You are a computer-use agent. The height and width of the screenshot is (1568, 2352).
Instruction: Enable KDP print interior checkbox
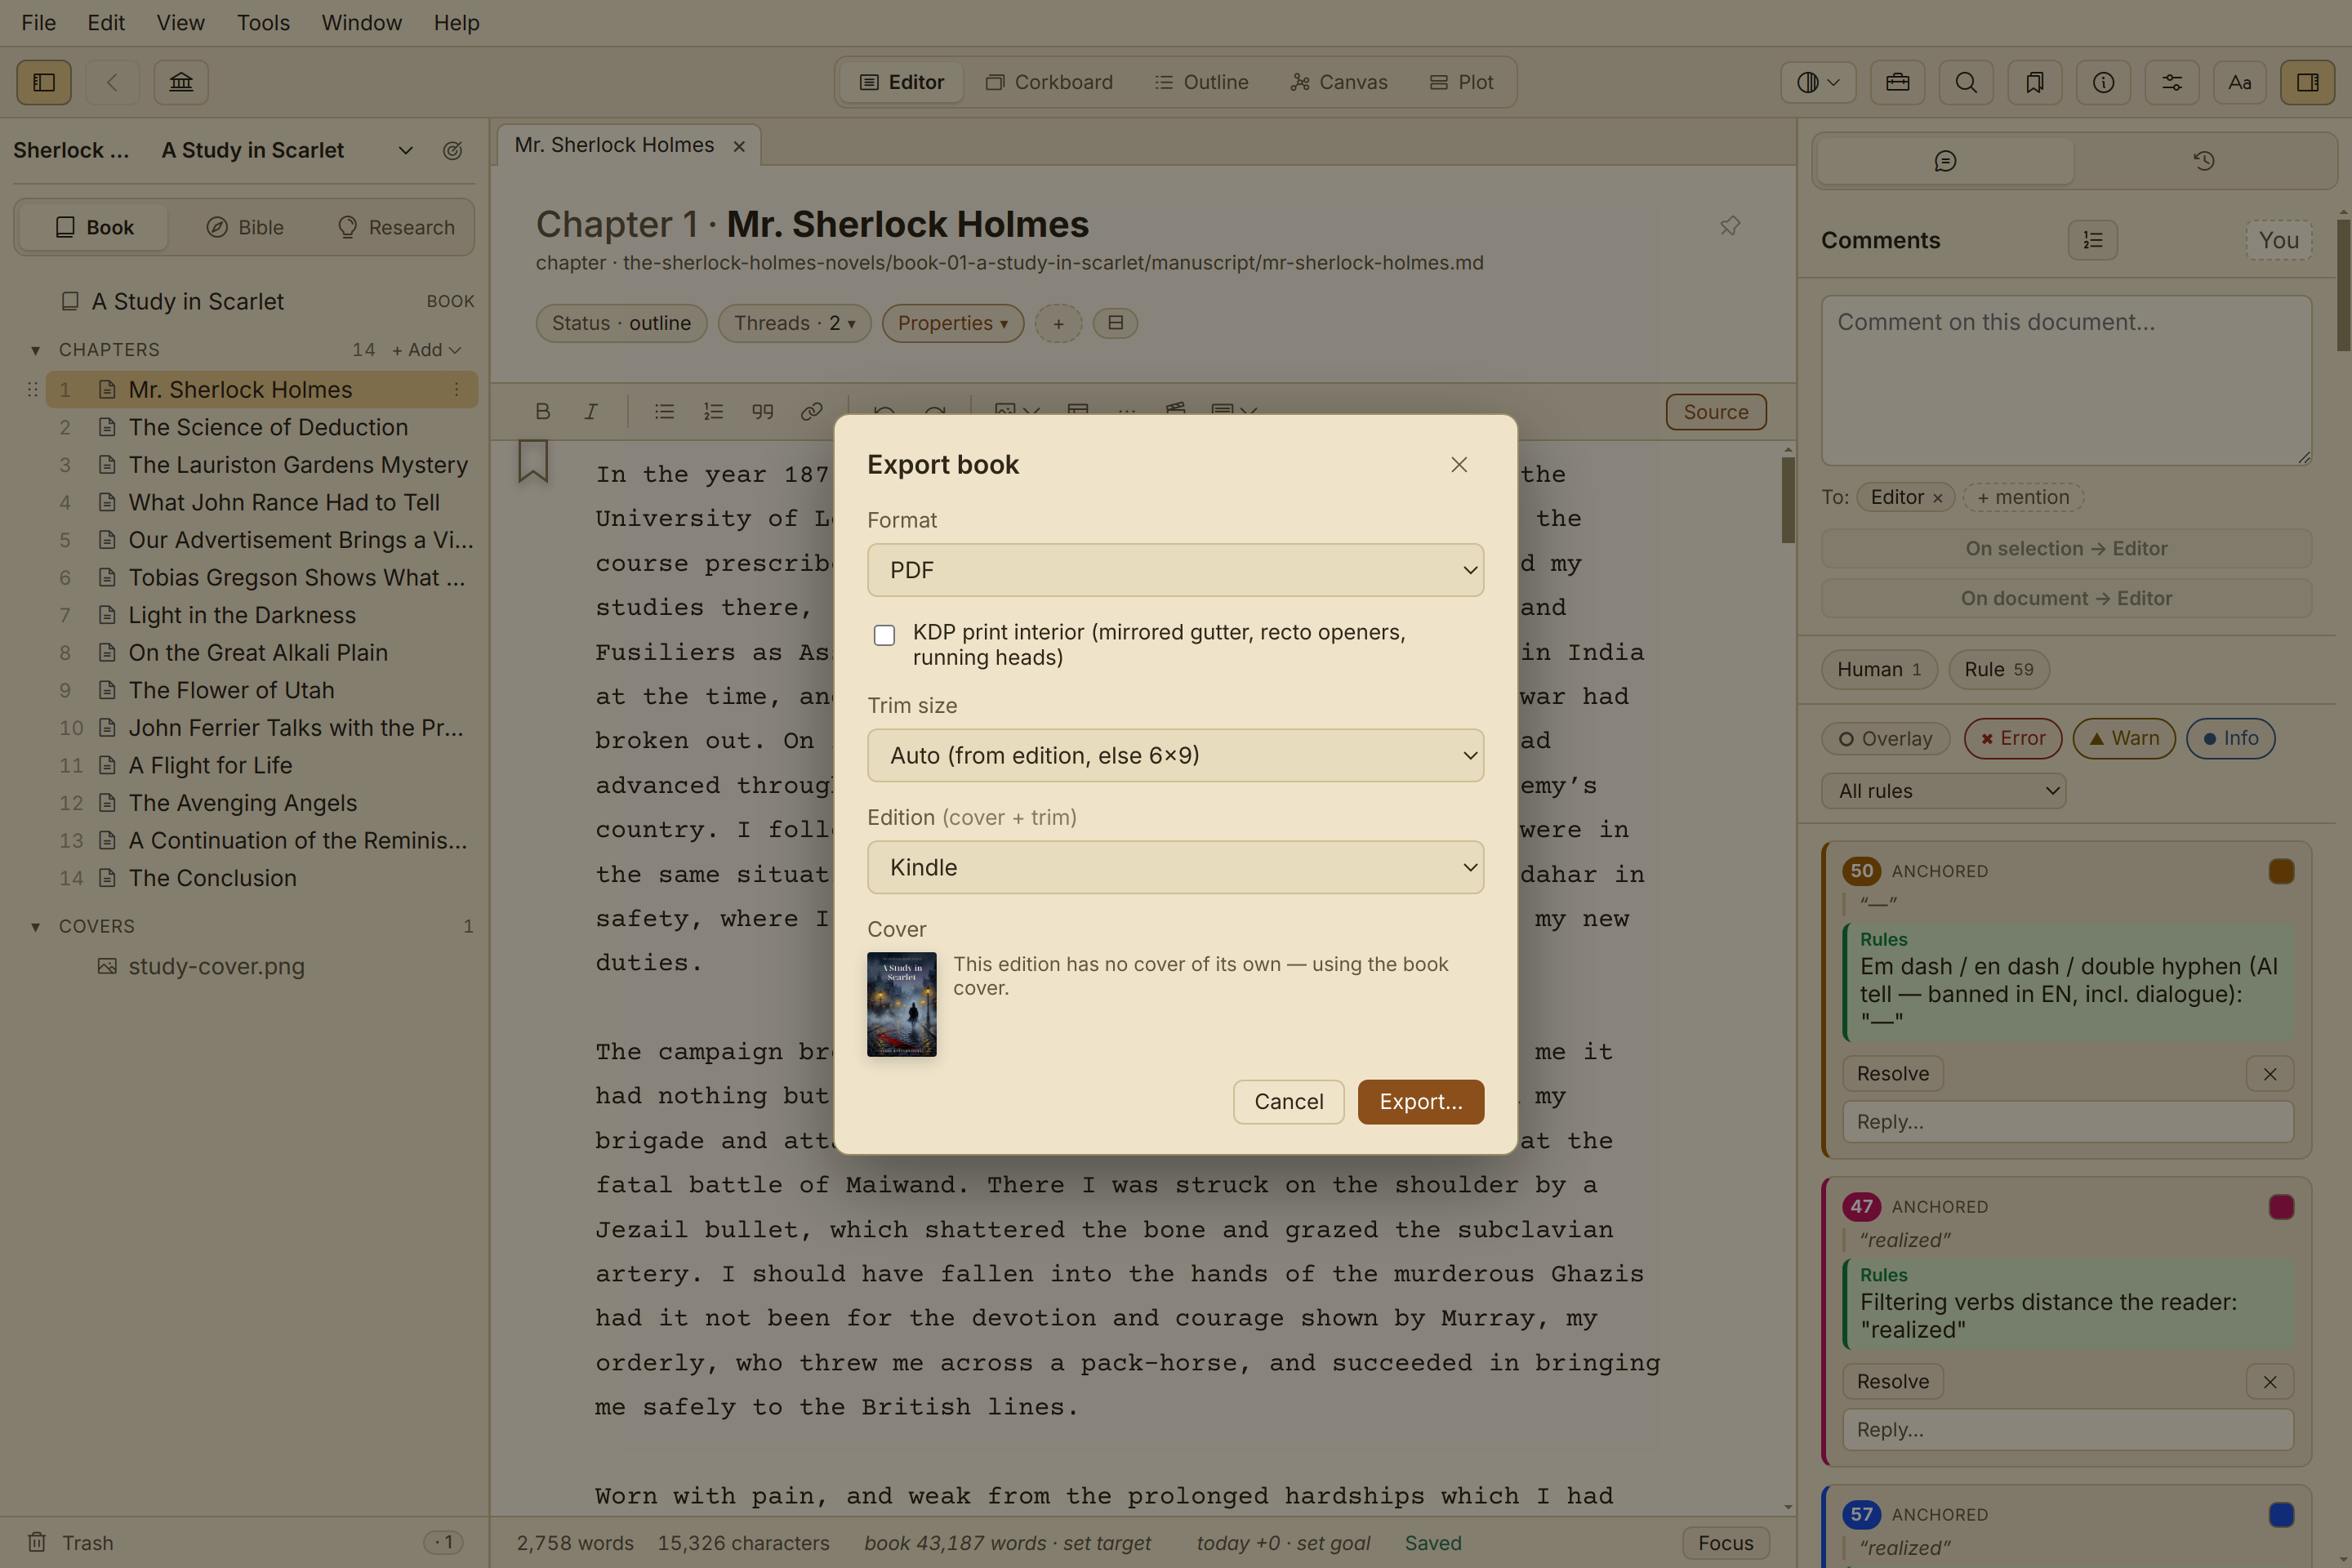tap(884, 635)
